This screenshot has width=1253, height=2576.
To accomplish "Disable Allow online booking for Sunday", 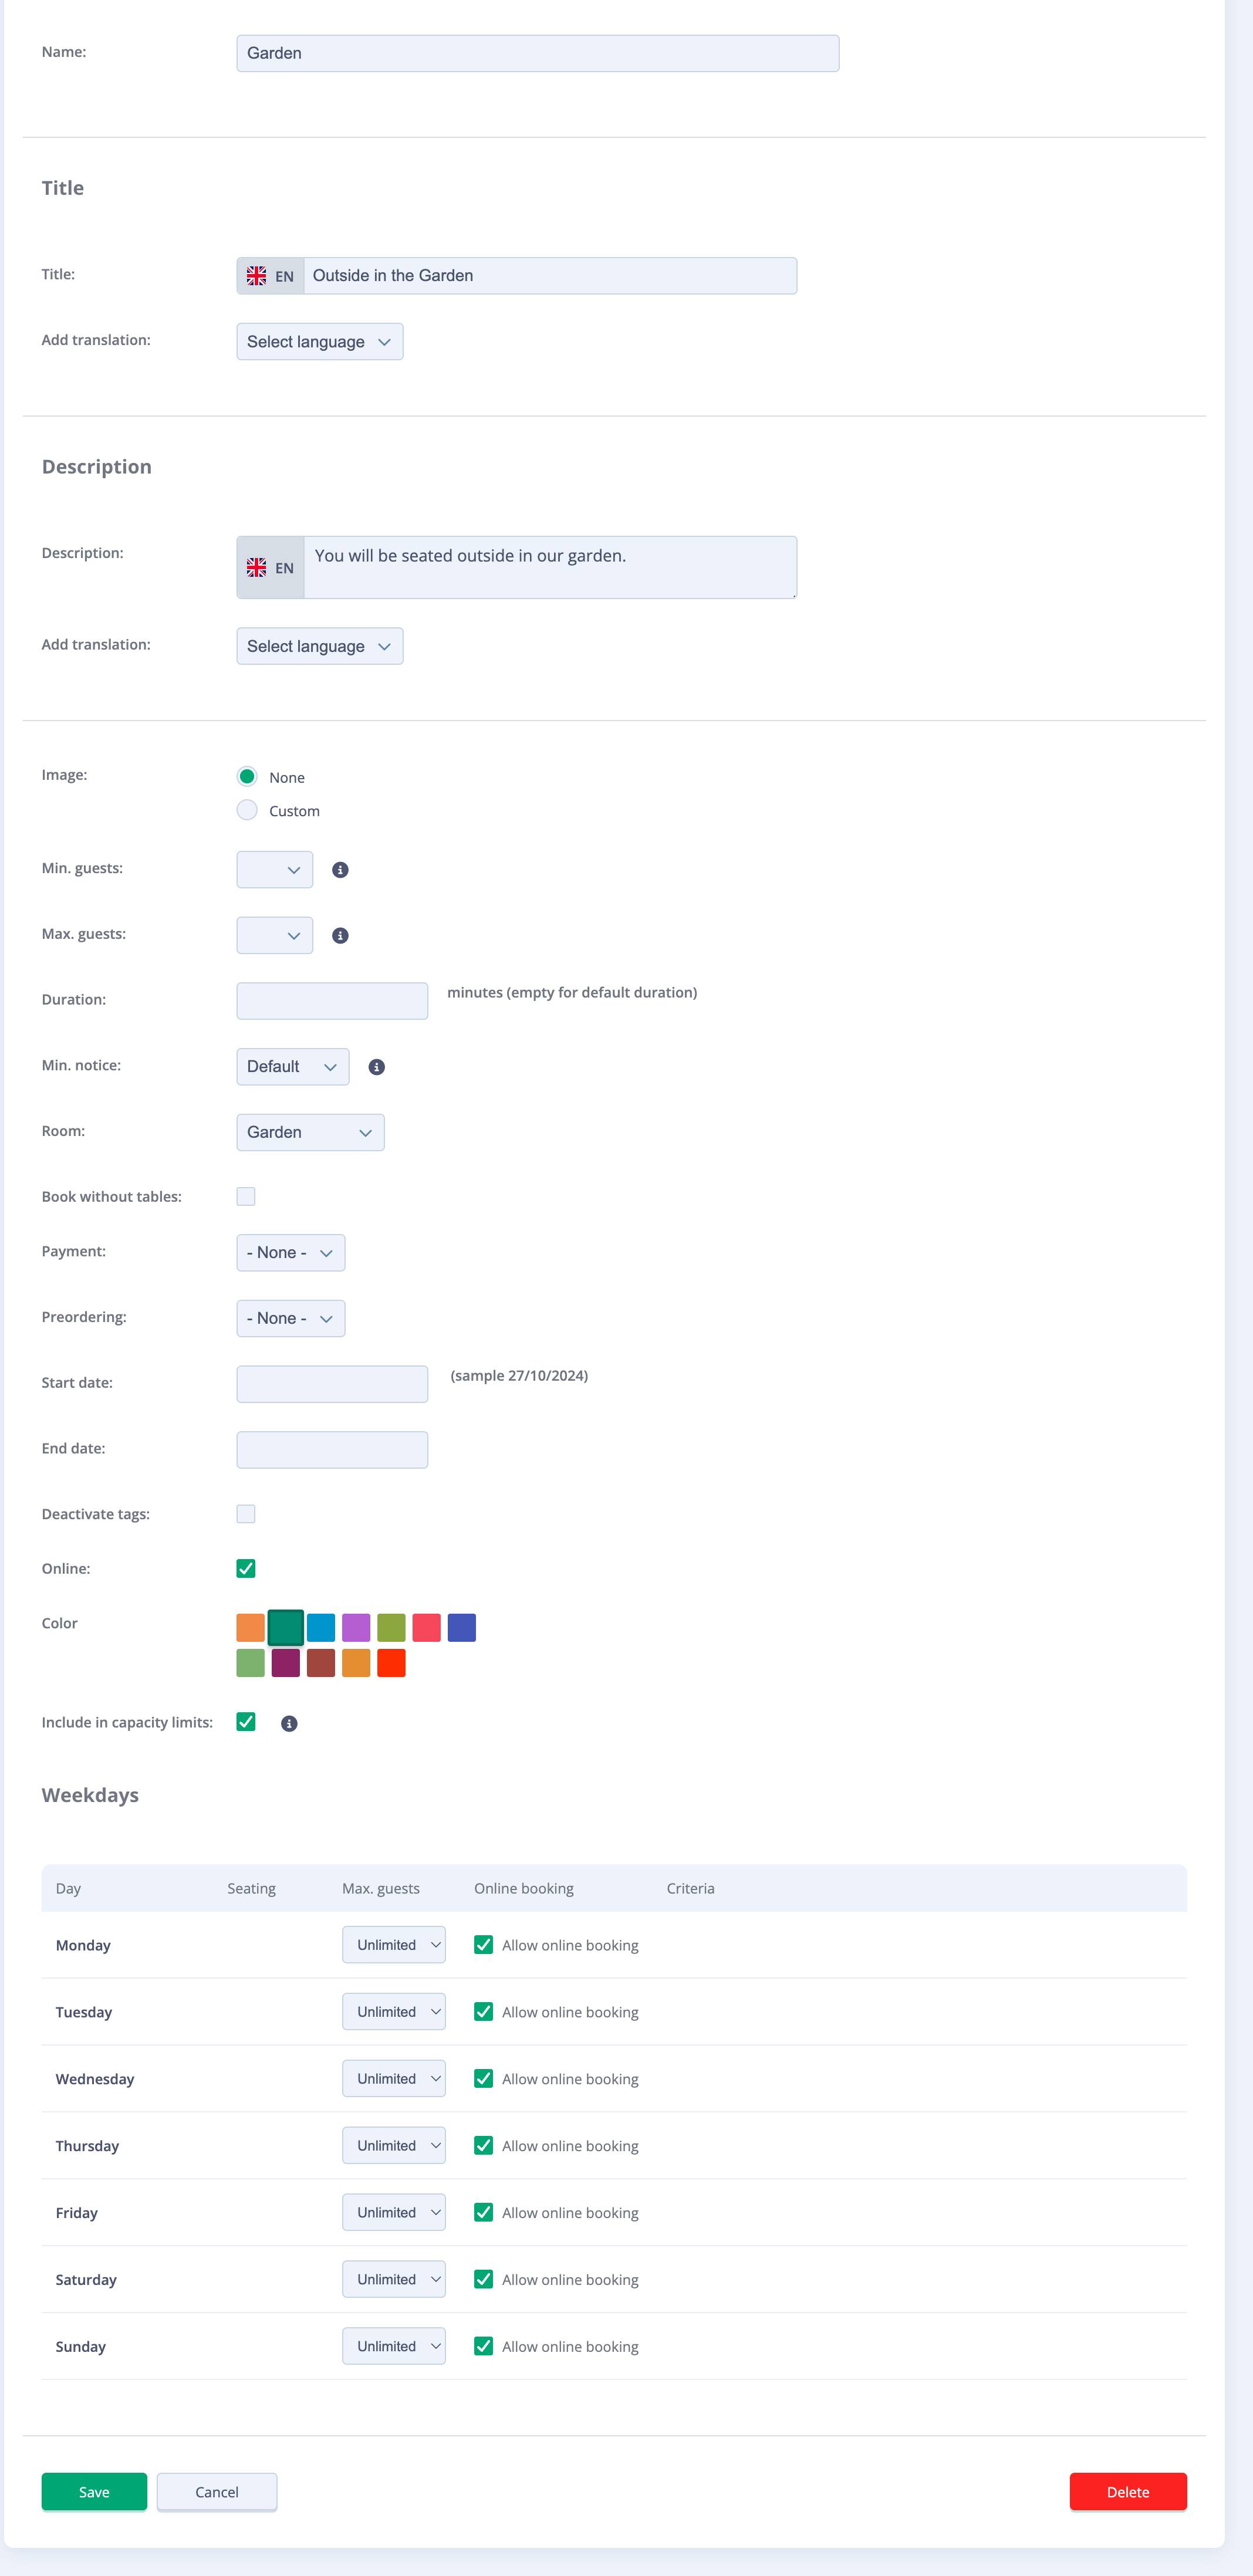I will pyautogui.click(x=484, y=2346).
